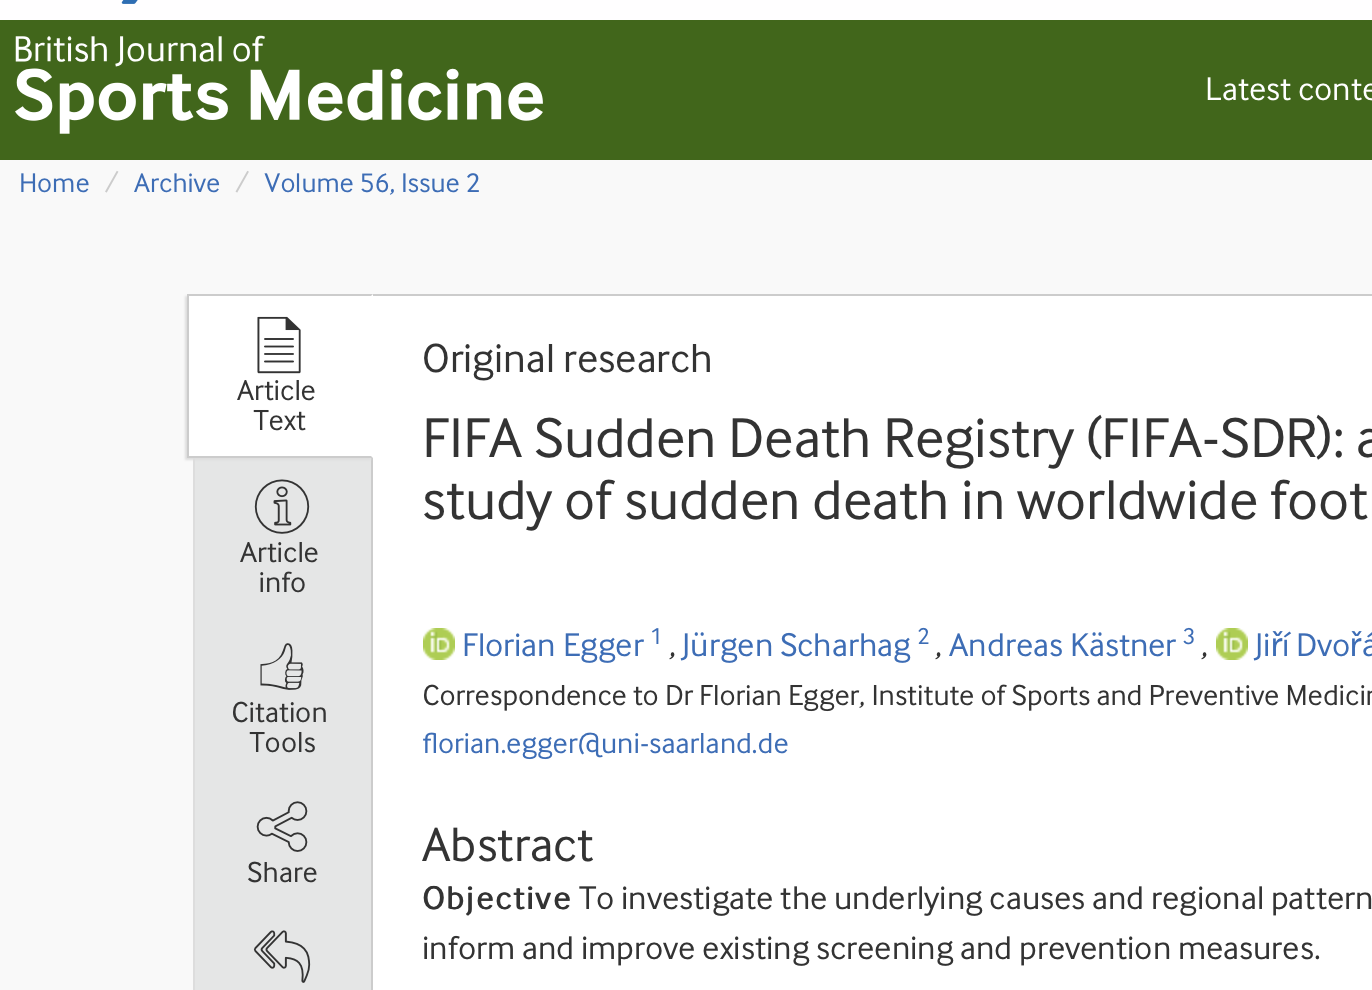Open Latest content menu item
Screen dimensions: 1372x990
click(1287, 90)
